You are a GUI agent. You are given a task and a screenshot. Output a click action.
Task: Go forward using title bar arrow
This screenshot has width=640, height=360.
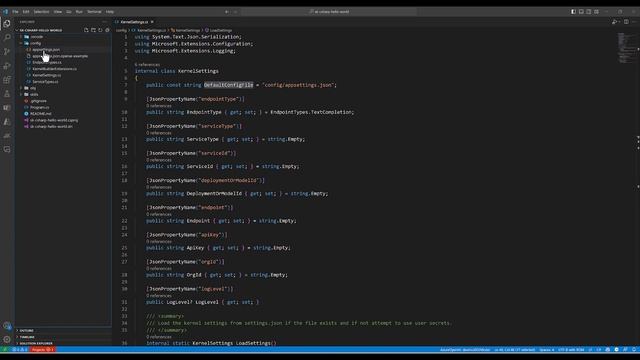[x=236, y=12]
